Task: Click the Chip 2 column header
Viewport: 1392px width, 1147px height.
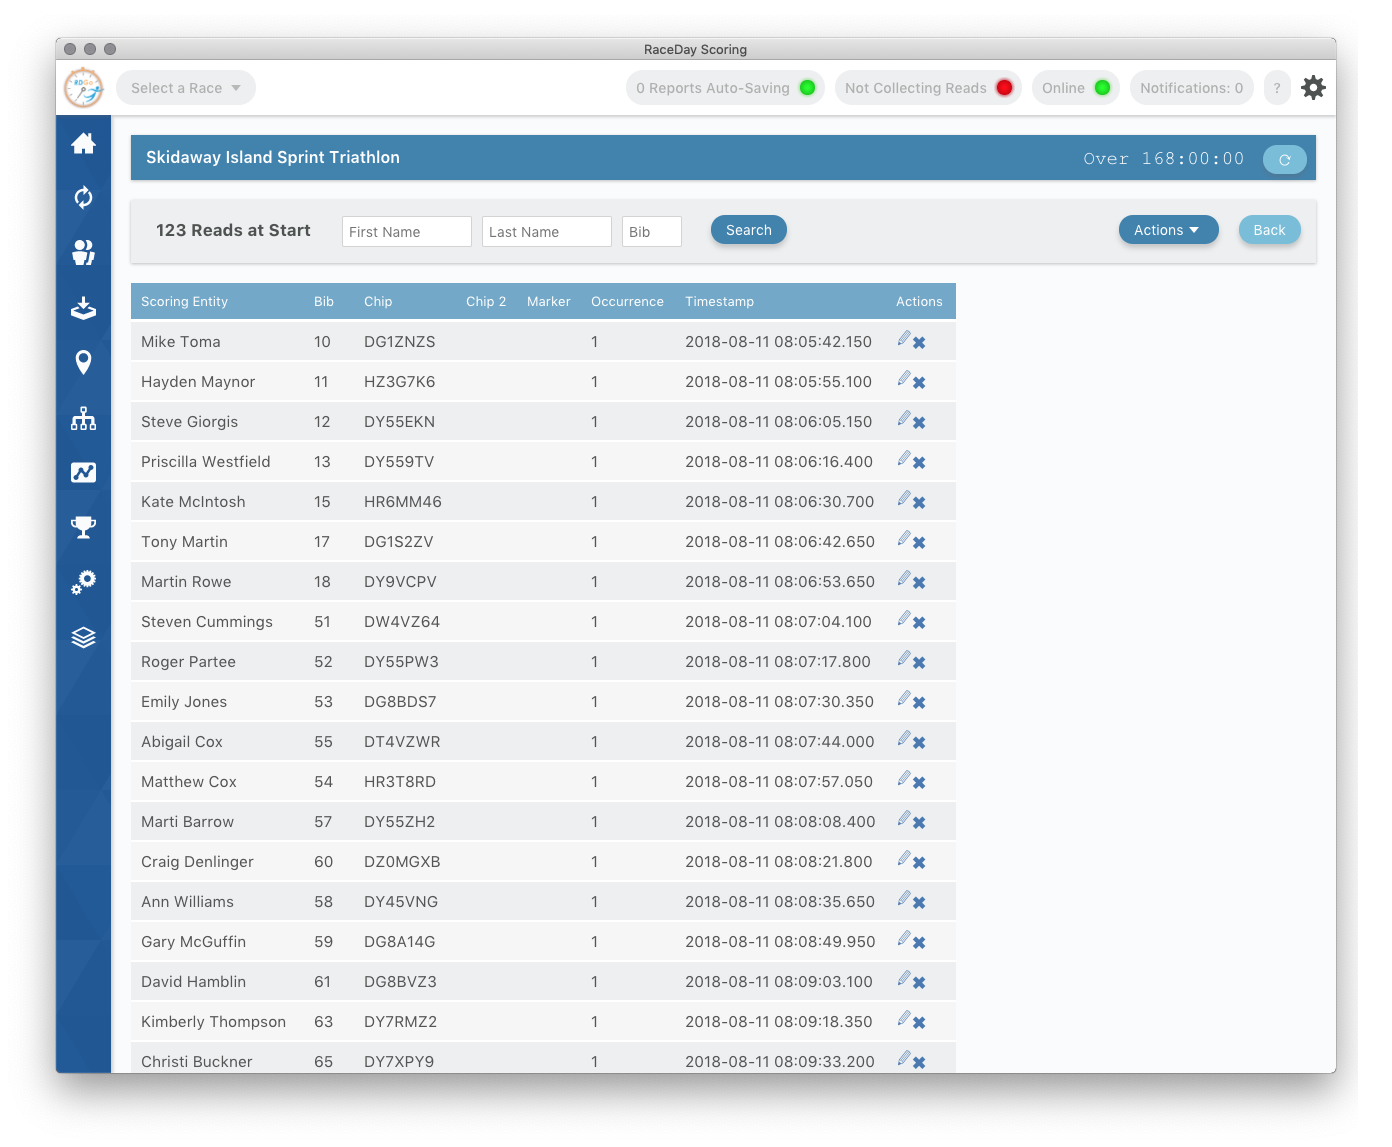Action: tap(486, 301)
